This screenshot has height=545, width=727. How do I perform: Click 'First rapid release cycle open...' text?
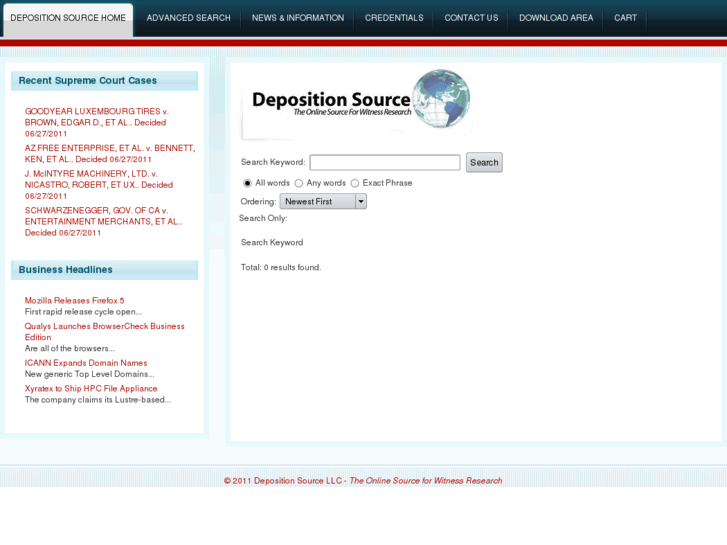click(x=83, y=312)
